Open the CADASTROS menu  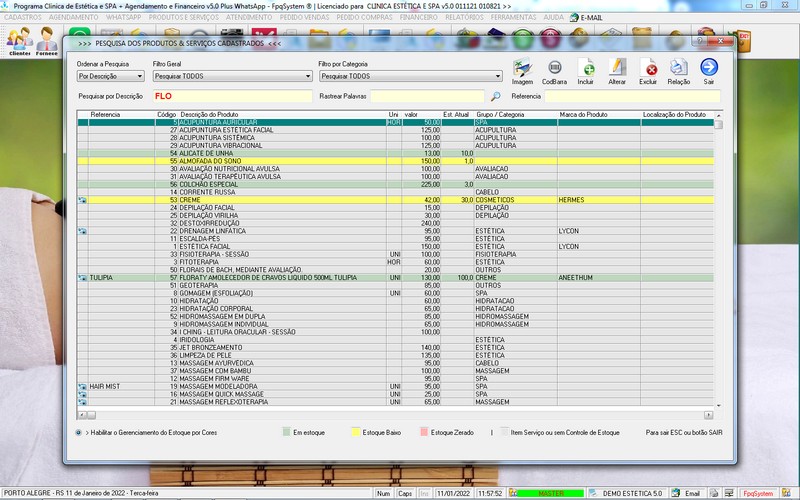pos(22,17)
